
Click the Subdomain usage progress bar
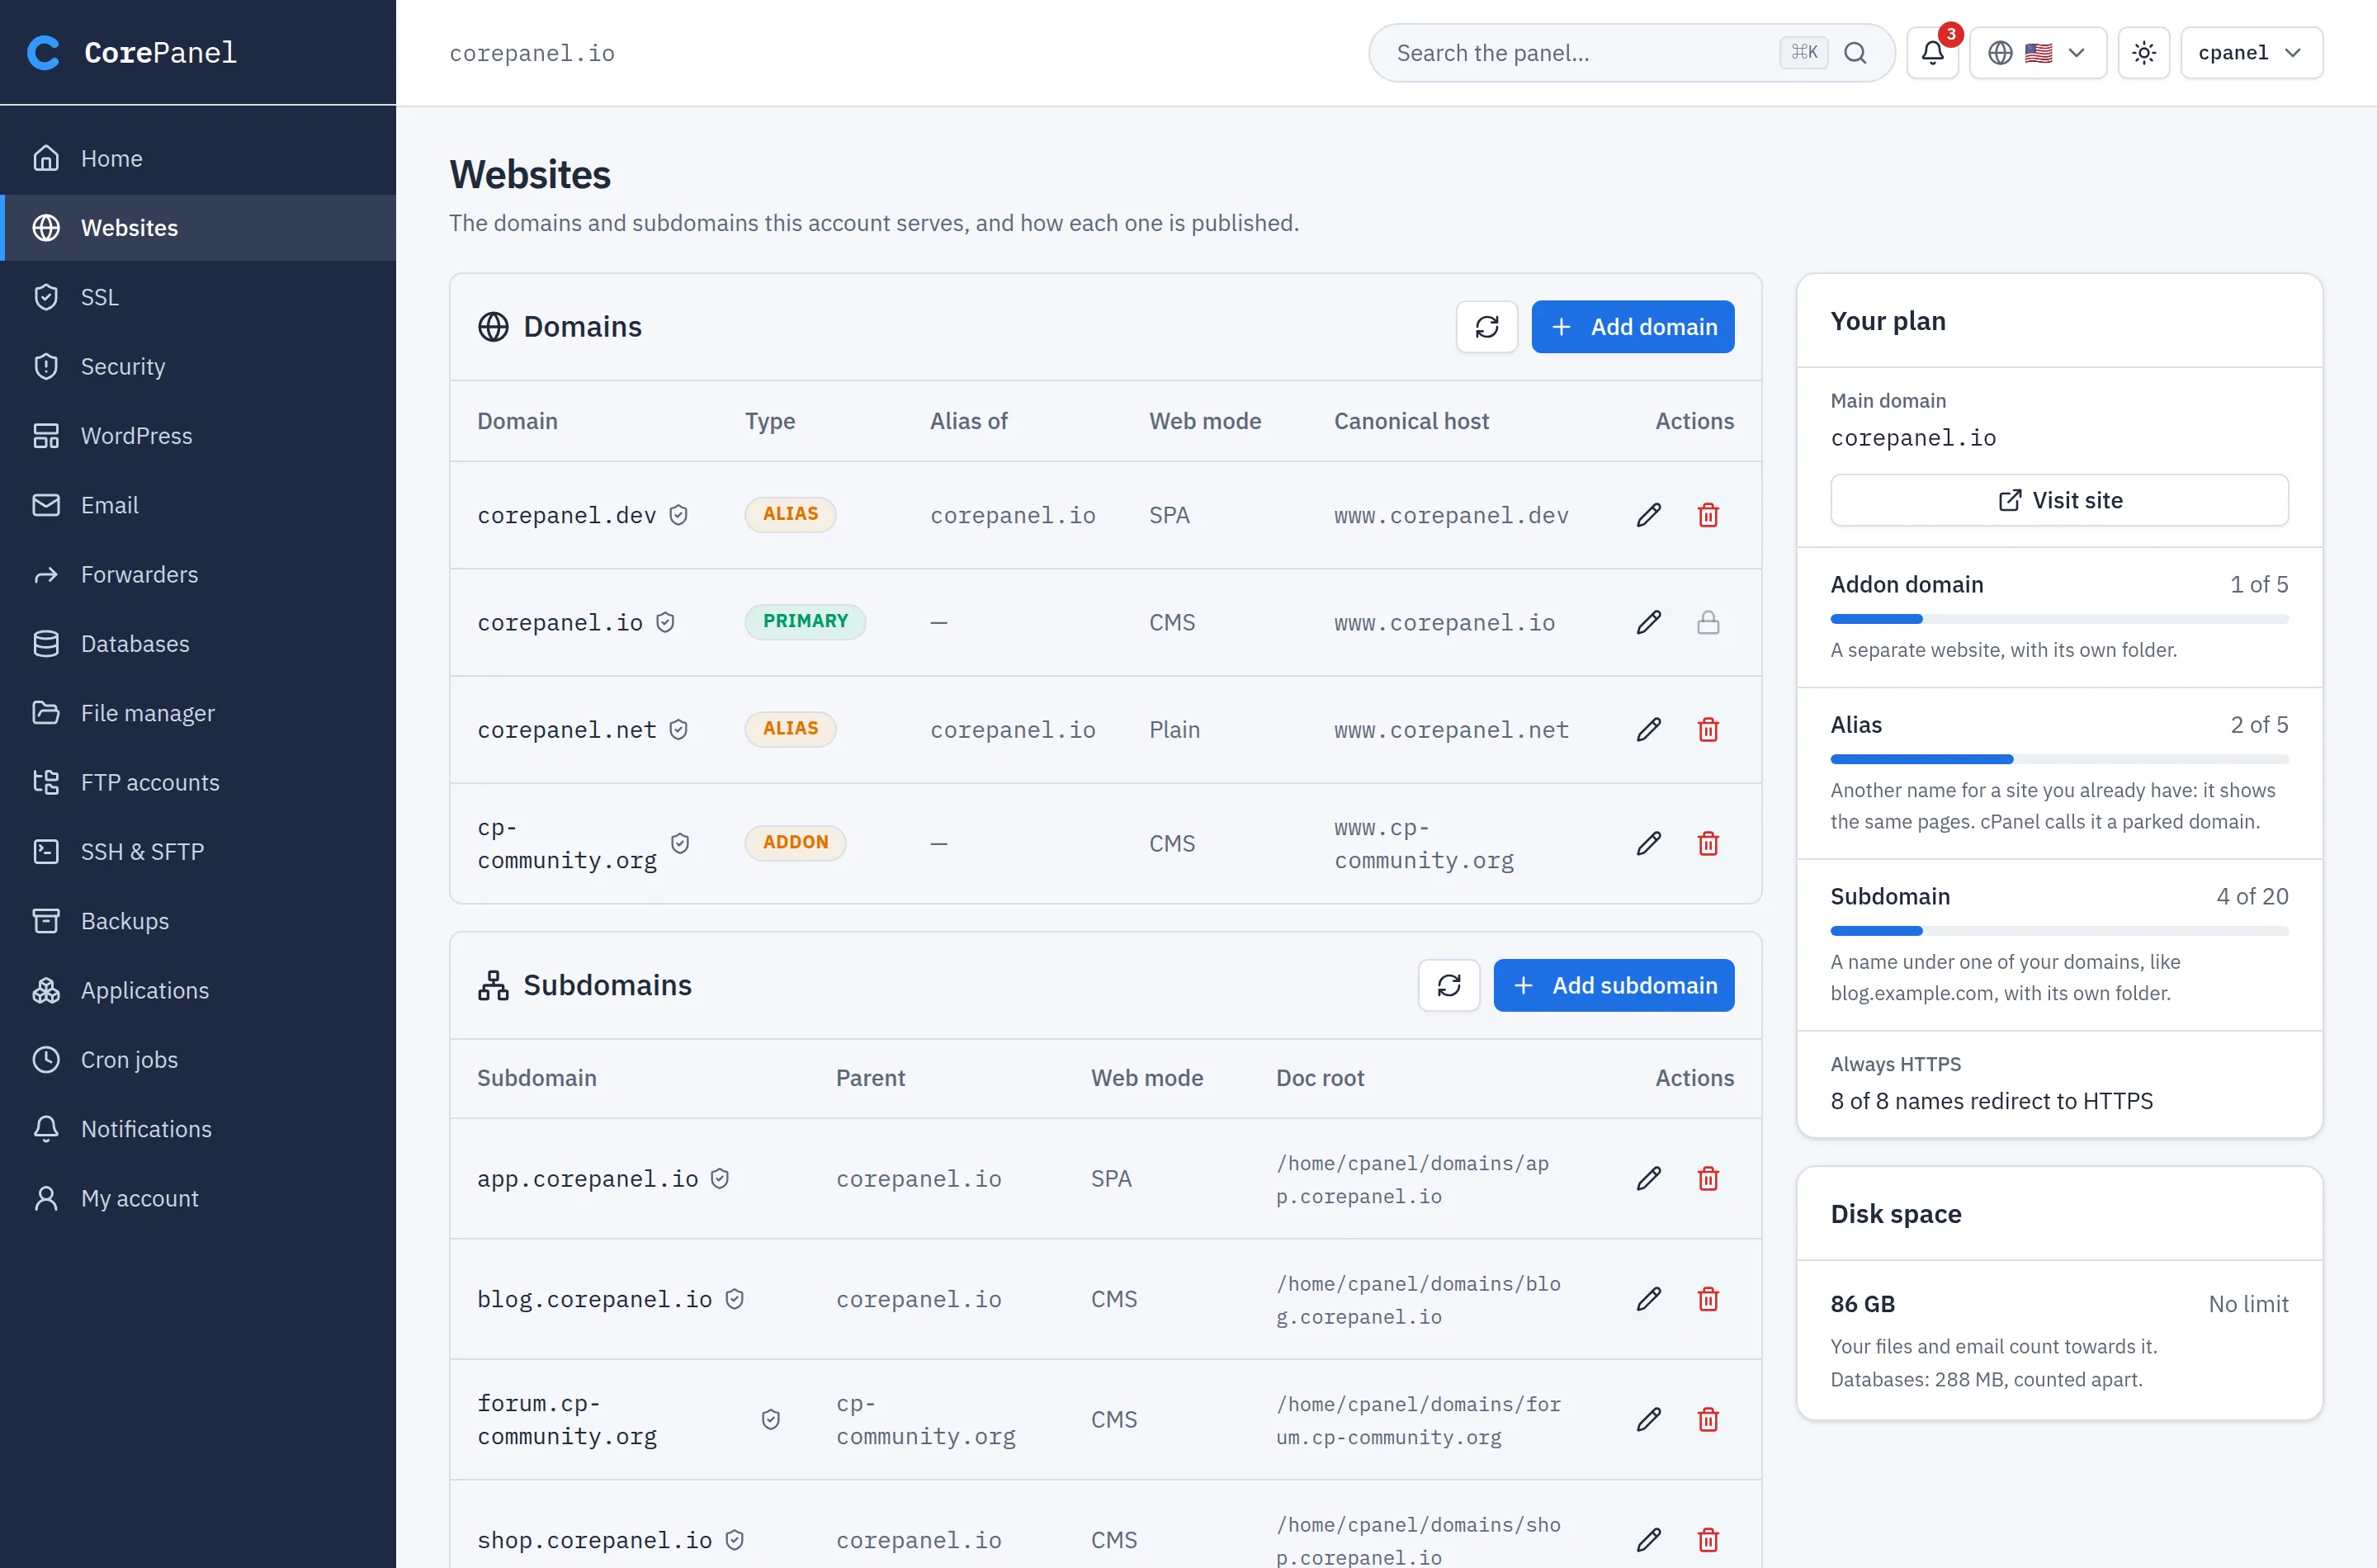[x=2059, y=931]
